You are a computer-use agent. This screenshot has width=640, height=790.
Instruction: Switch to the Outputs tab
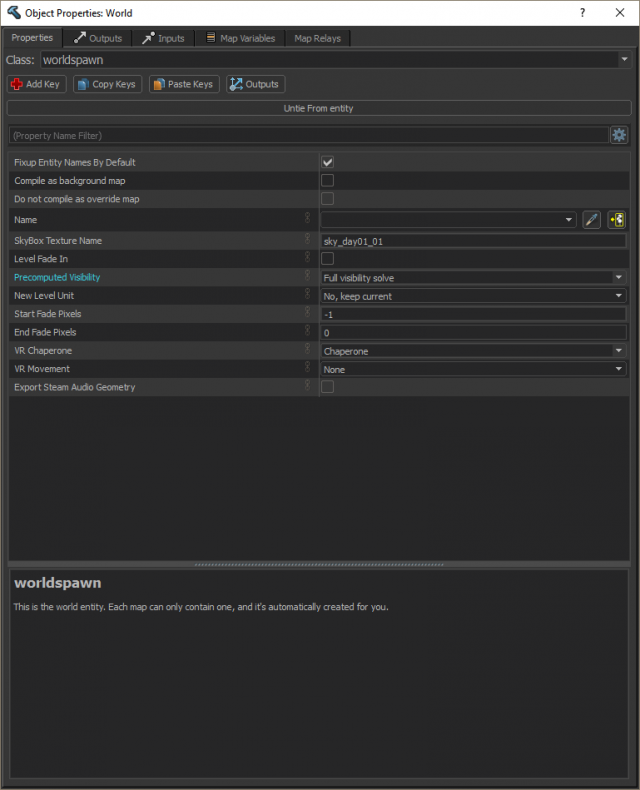click(x=98, y=38)
